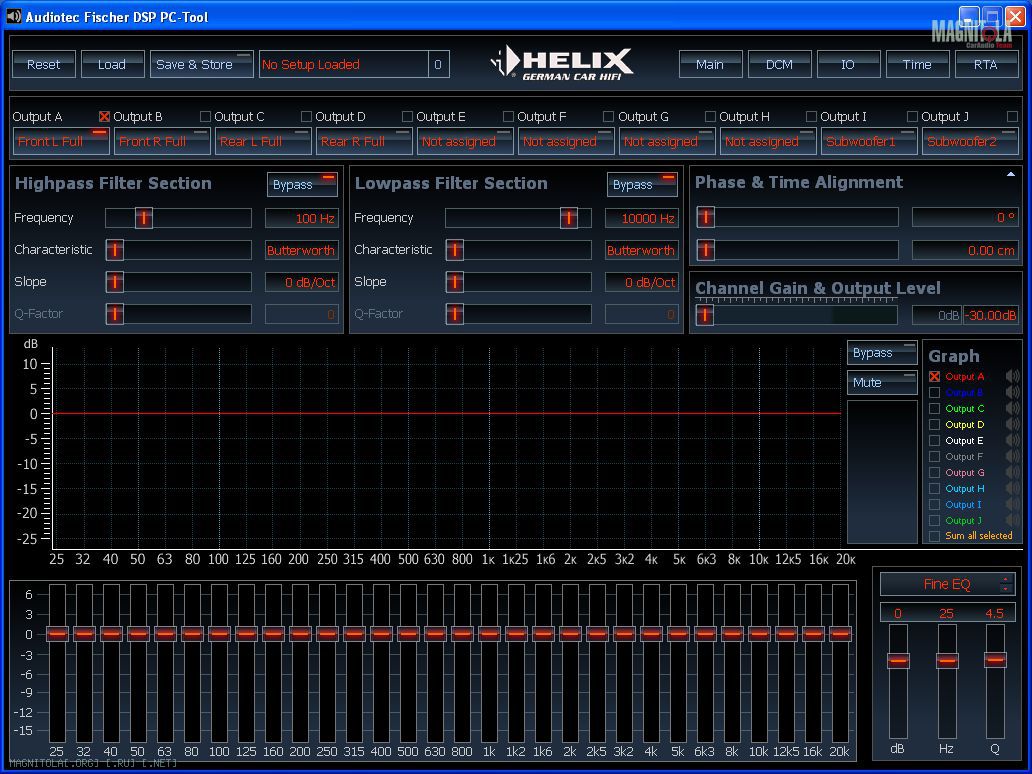
Task: Click the Fine EQ up arrow
Action: click(1005, 579)
